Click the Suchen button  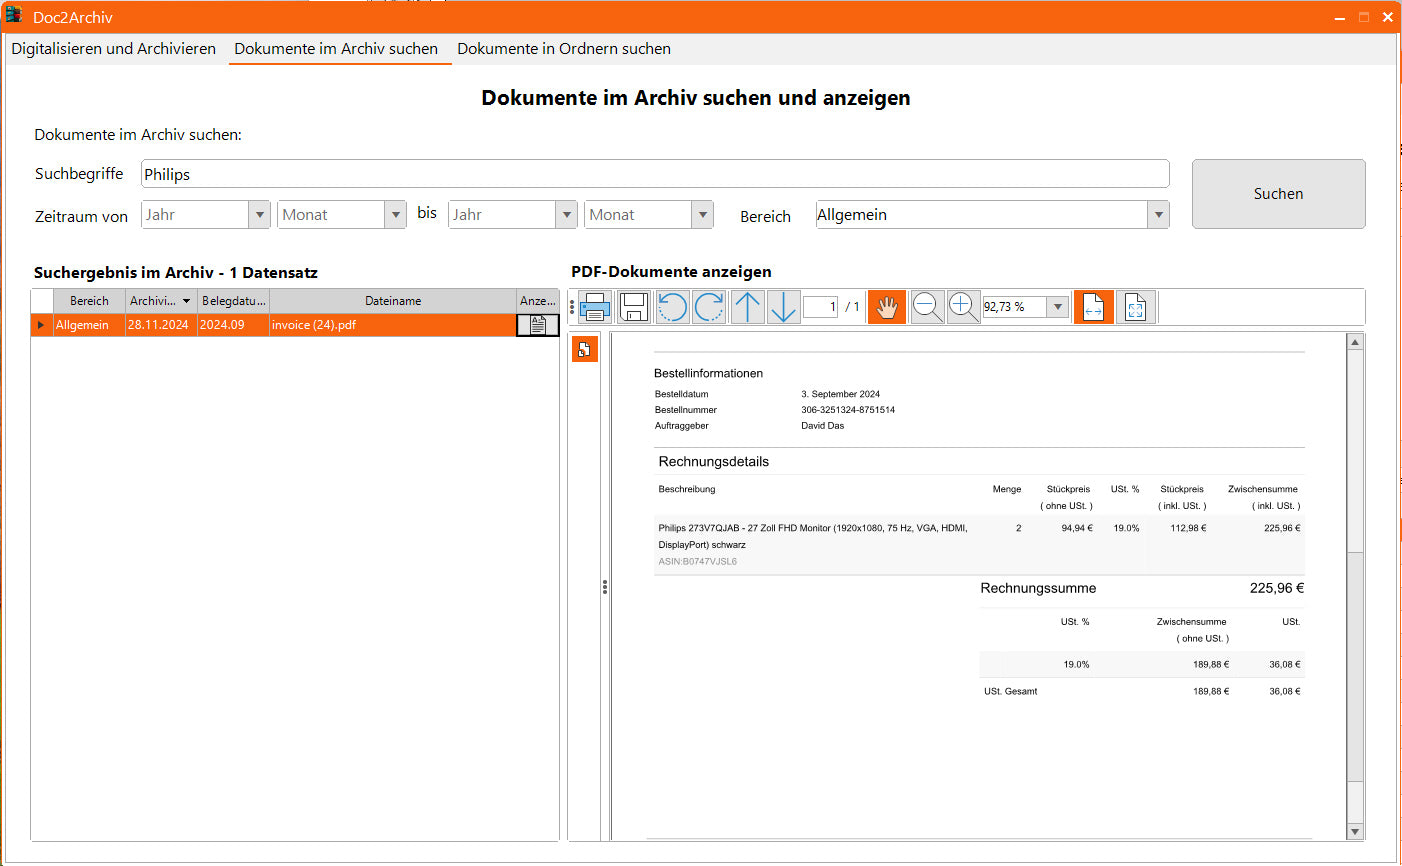pyautogui.click(x=1278, y=194)
